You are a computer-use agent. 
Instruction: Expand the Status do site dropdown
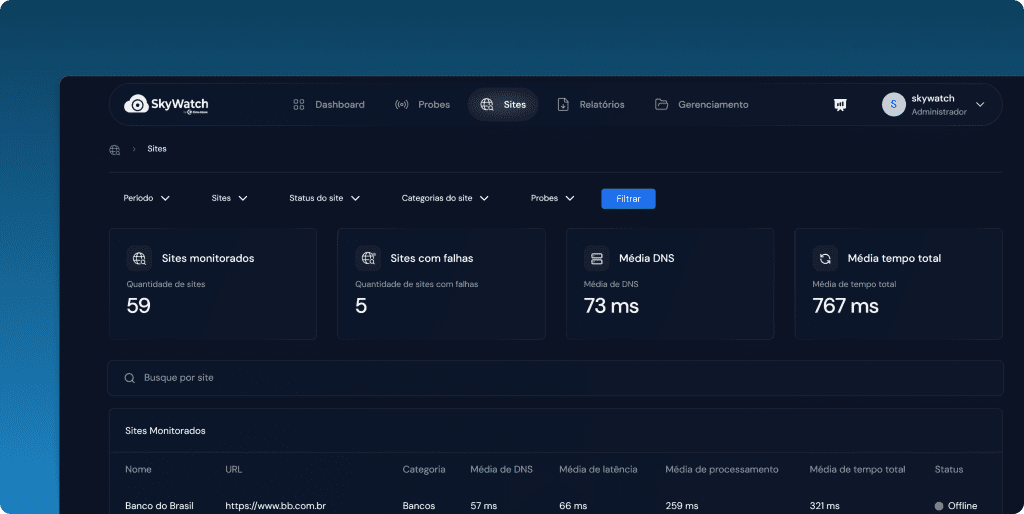(x=325, y=198)
